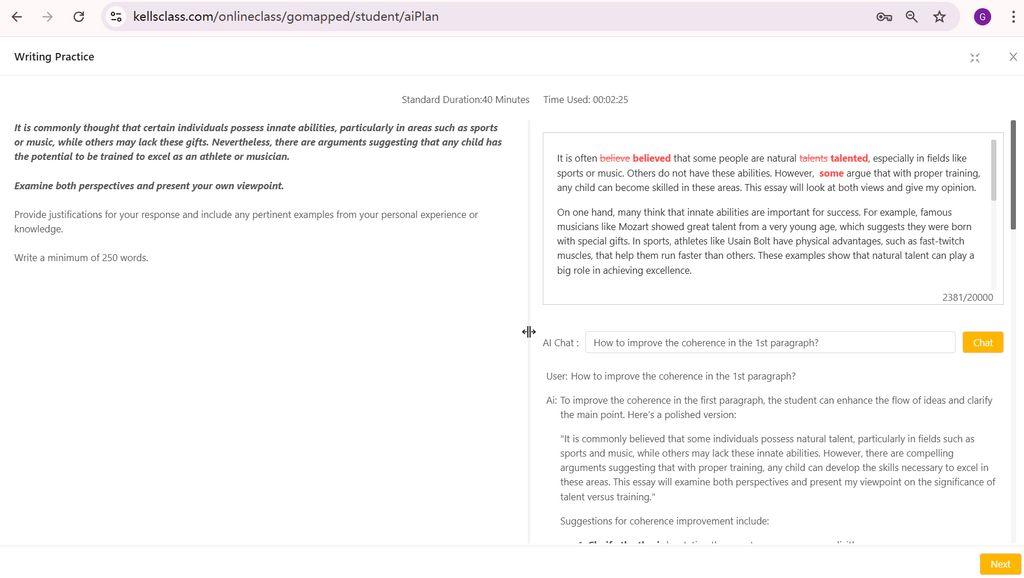This screenshot has width=1024, height=578.
Task: Click the expand panel icon in Writing Practice header
Action: click(974, 57)
